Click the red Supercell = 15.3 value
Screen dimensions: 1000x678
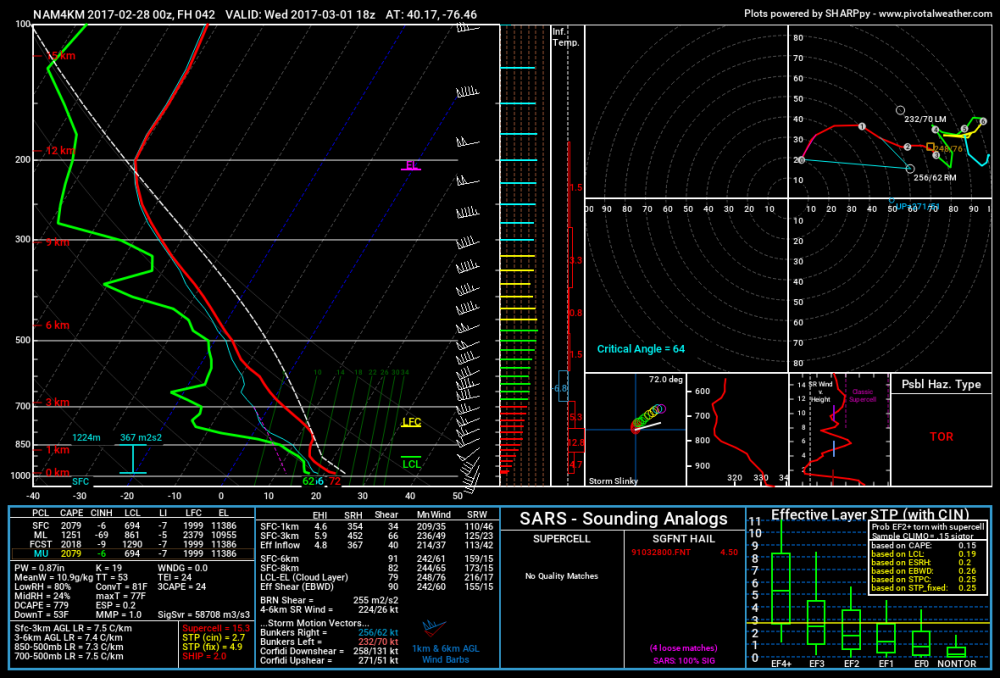[x=216, y=628]
